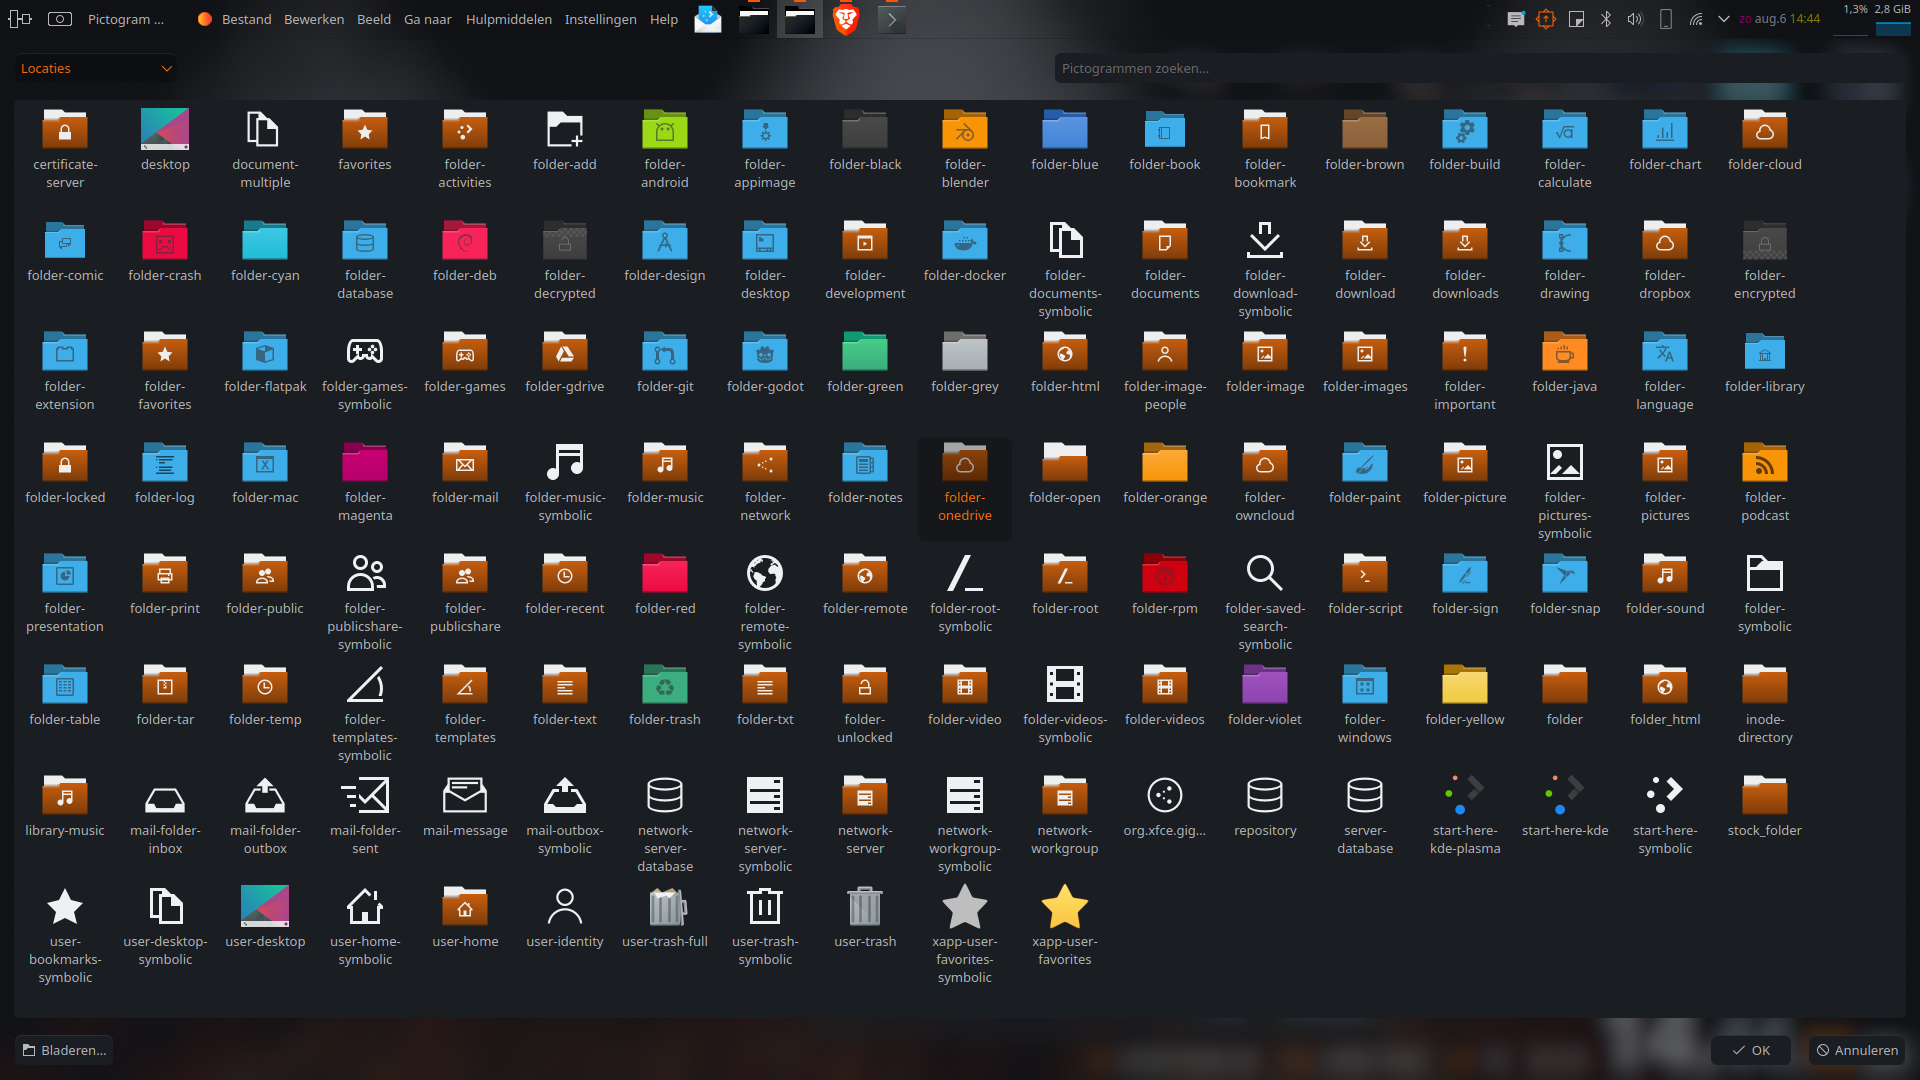Open the Bestand menu
Image resolution: width=1920 pixels, height=1080 pixels.
246,19
